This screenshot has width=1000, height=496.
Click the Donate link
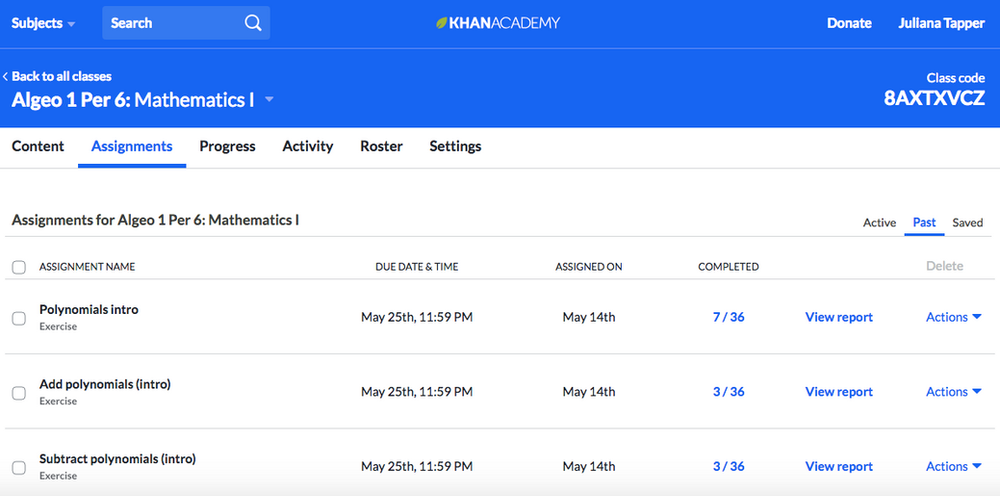pyautogui.click(x=849, y=23)
